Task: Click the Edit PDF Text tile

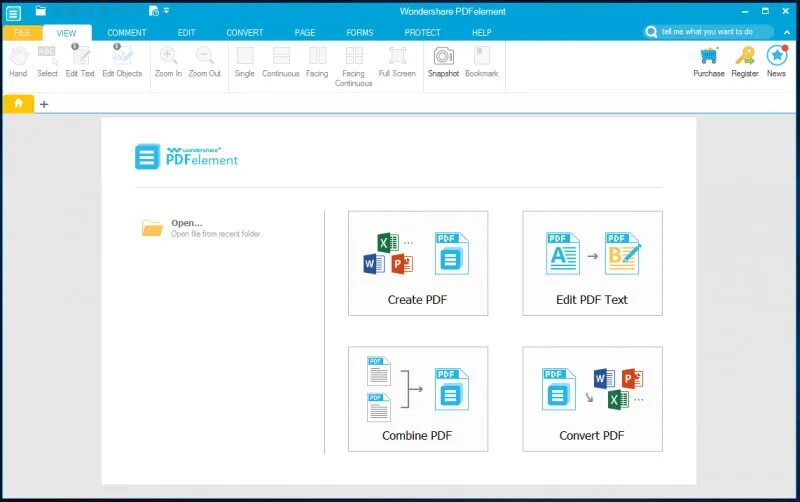Action: tap(592, 263)
